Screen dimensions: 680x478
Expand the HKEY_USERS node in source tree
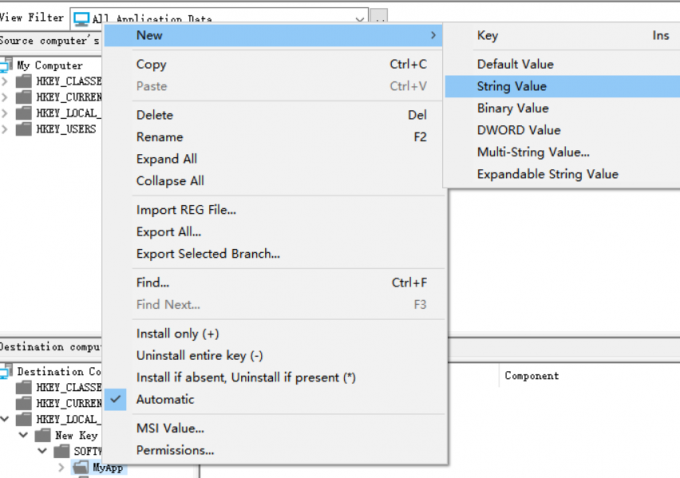tap(5, 129)
